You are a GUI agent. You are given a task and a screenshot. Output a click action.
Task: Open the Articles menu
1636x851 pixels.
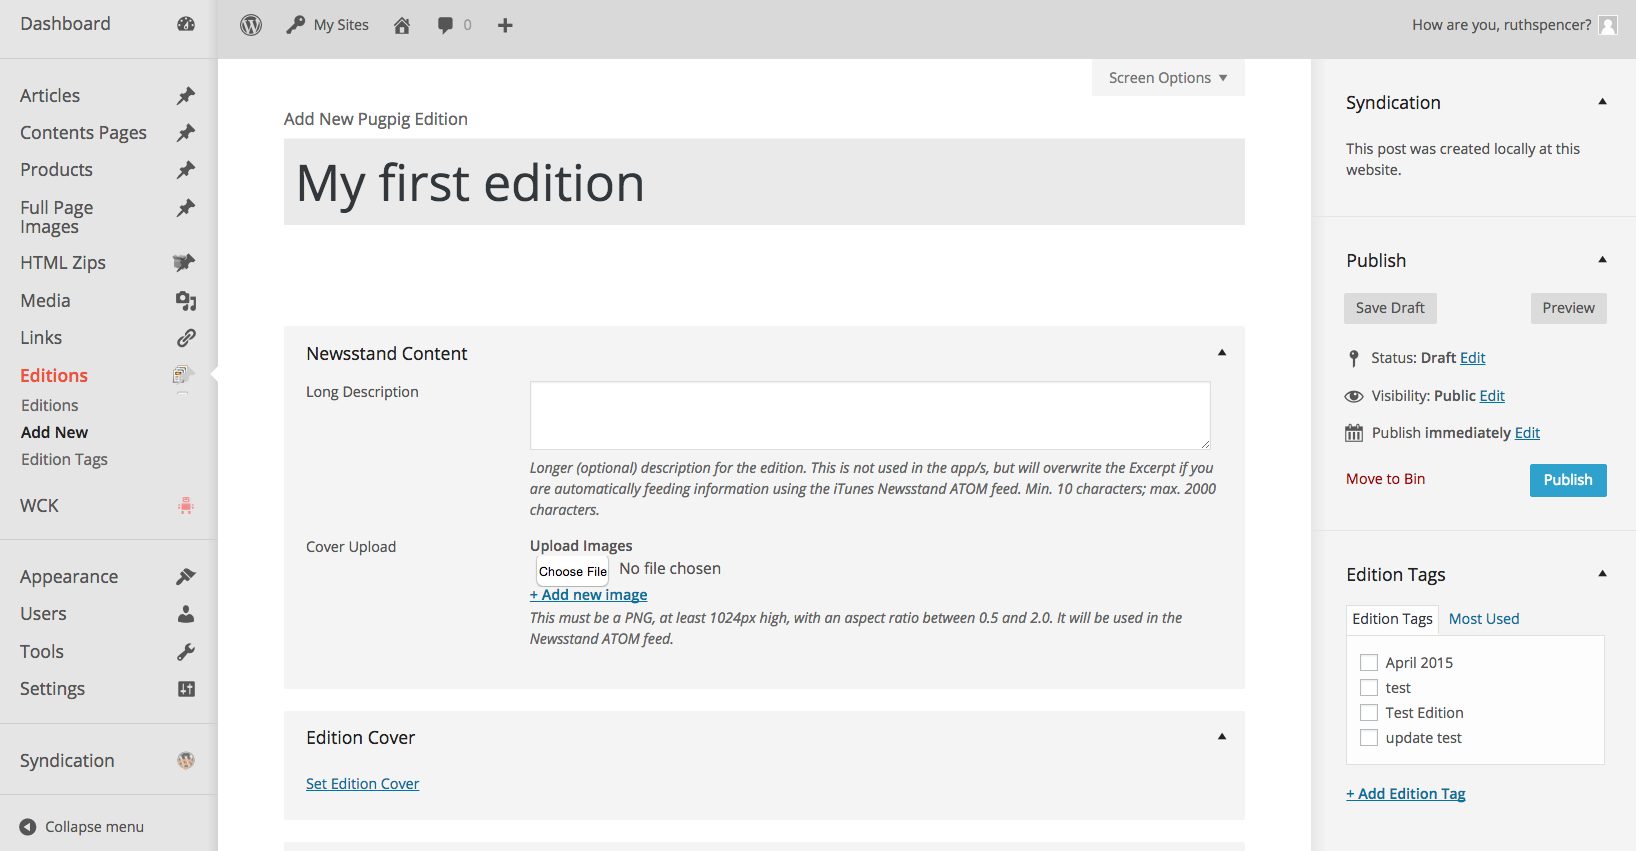click(50, 96)
